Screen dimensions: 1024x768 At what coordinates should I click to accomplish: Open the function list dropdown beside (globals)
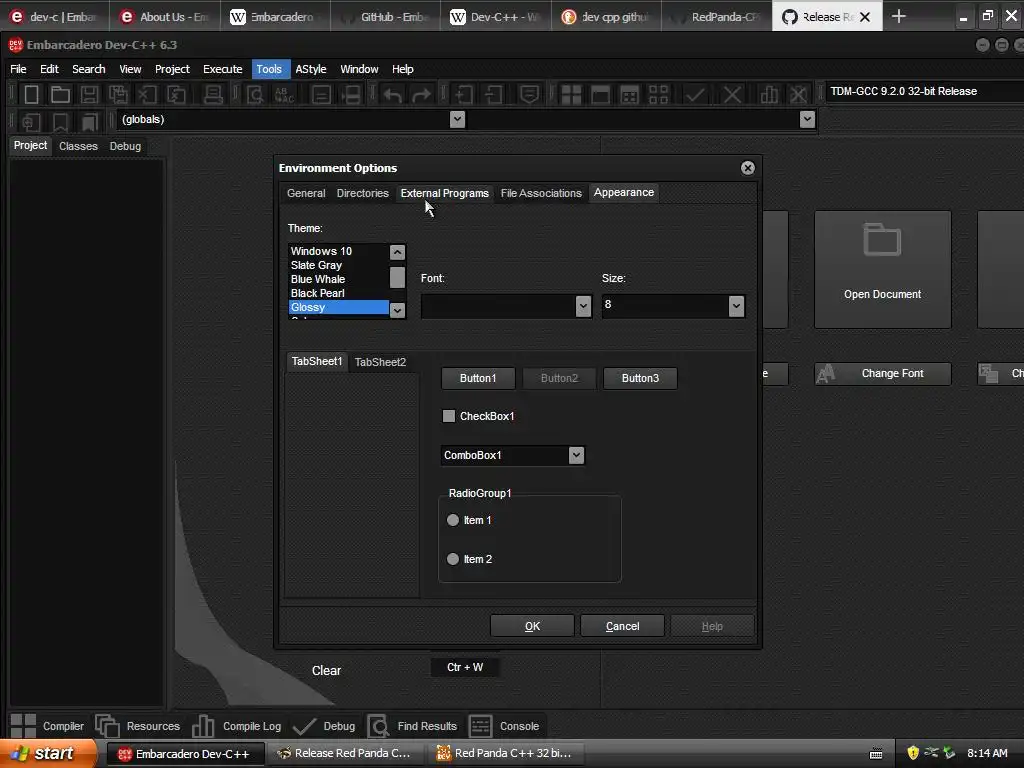click(x=807, y=120)
